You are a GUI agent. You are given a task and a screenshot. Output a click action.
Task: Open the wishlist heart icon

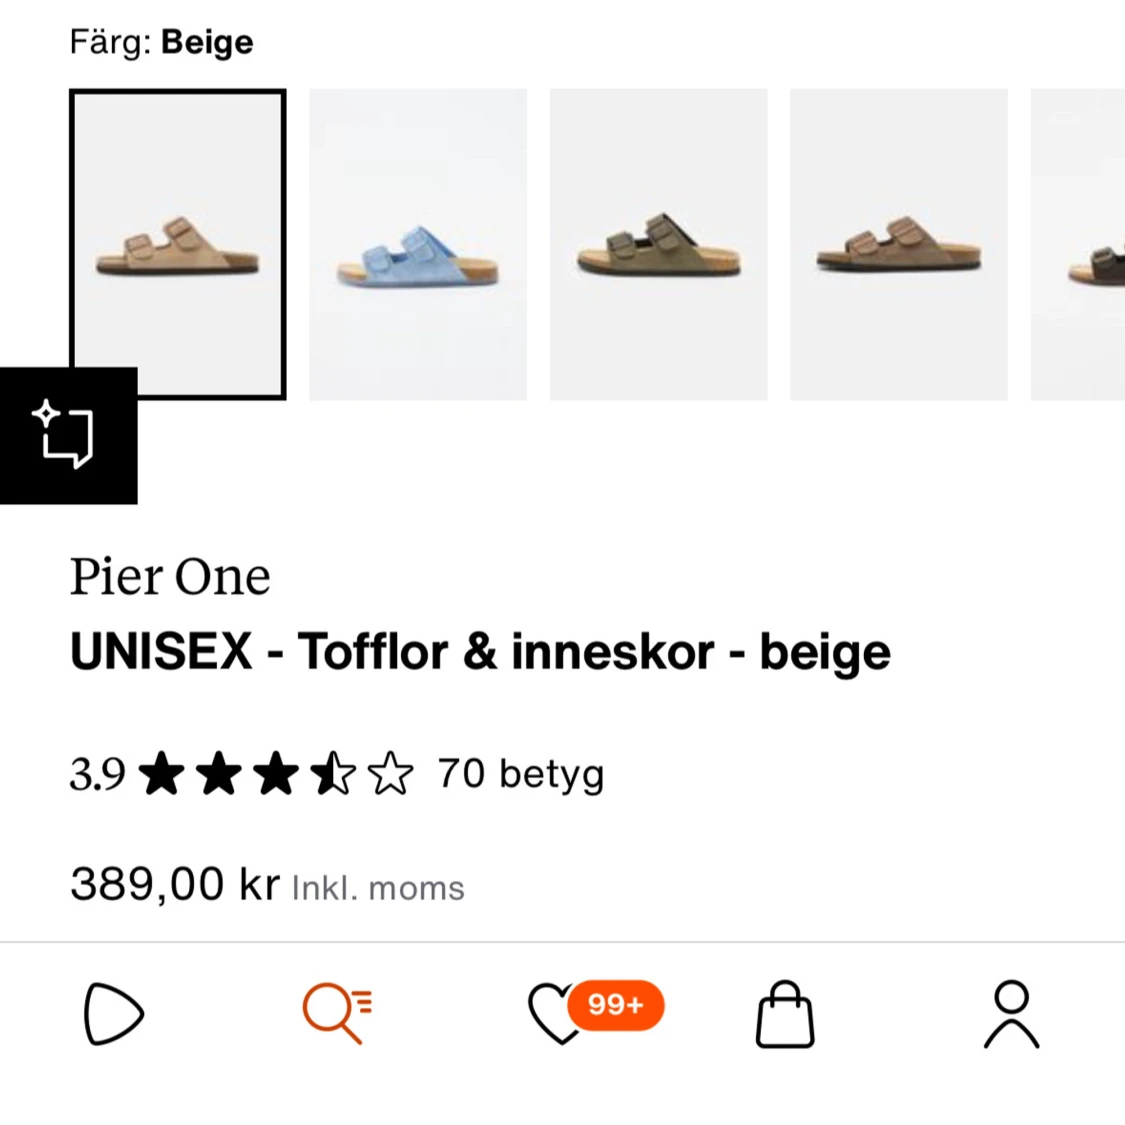coord(554,1014)
